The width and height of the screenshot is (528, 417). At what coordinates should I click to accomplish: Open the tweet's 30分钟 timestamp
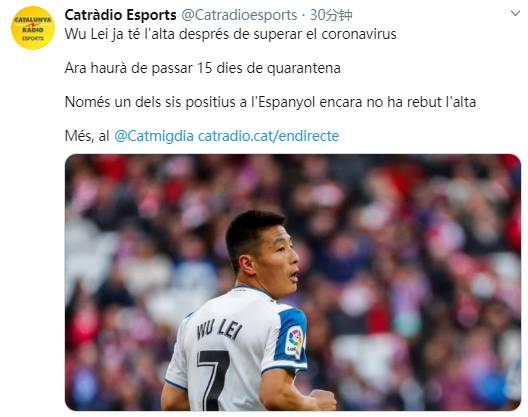(331, 15)
